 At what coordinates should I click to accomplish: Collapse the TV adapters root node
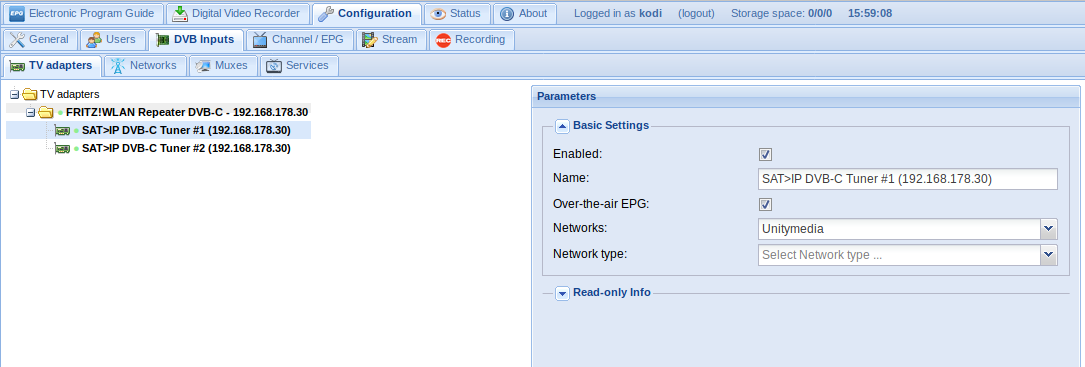[x=15, y=94]
